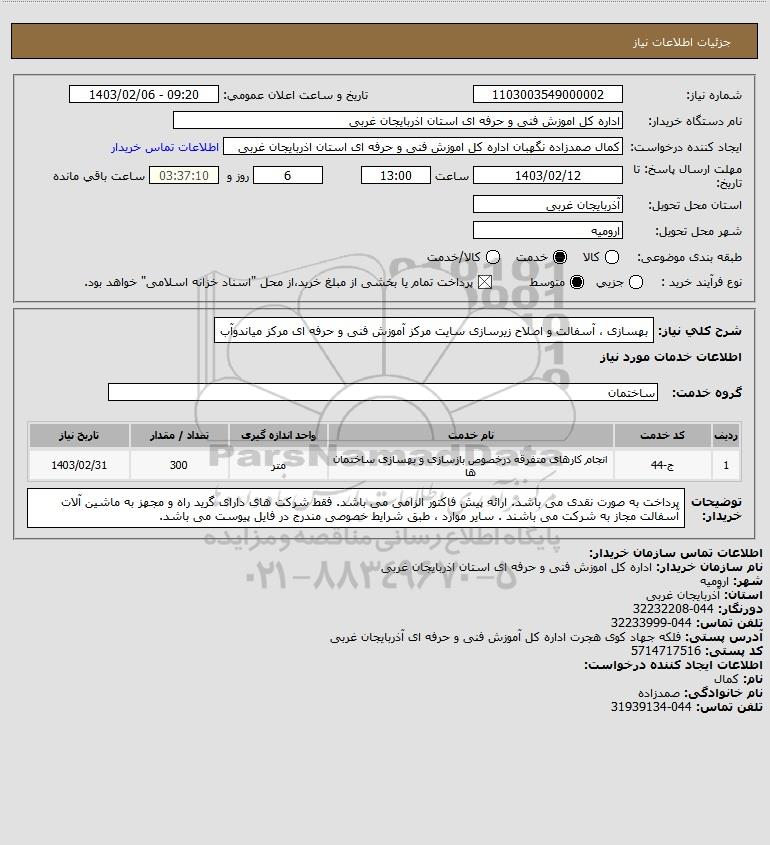This screenshot has width=770, height=845.
Task: Click the quantity cell 300
Action: pyautogui.click(x=179, y=465)
